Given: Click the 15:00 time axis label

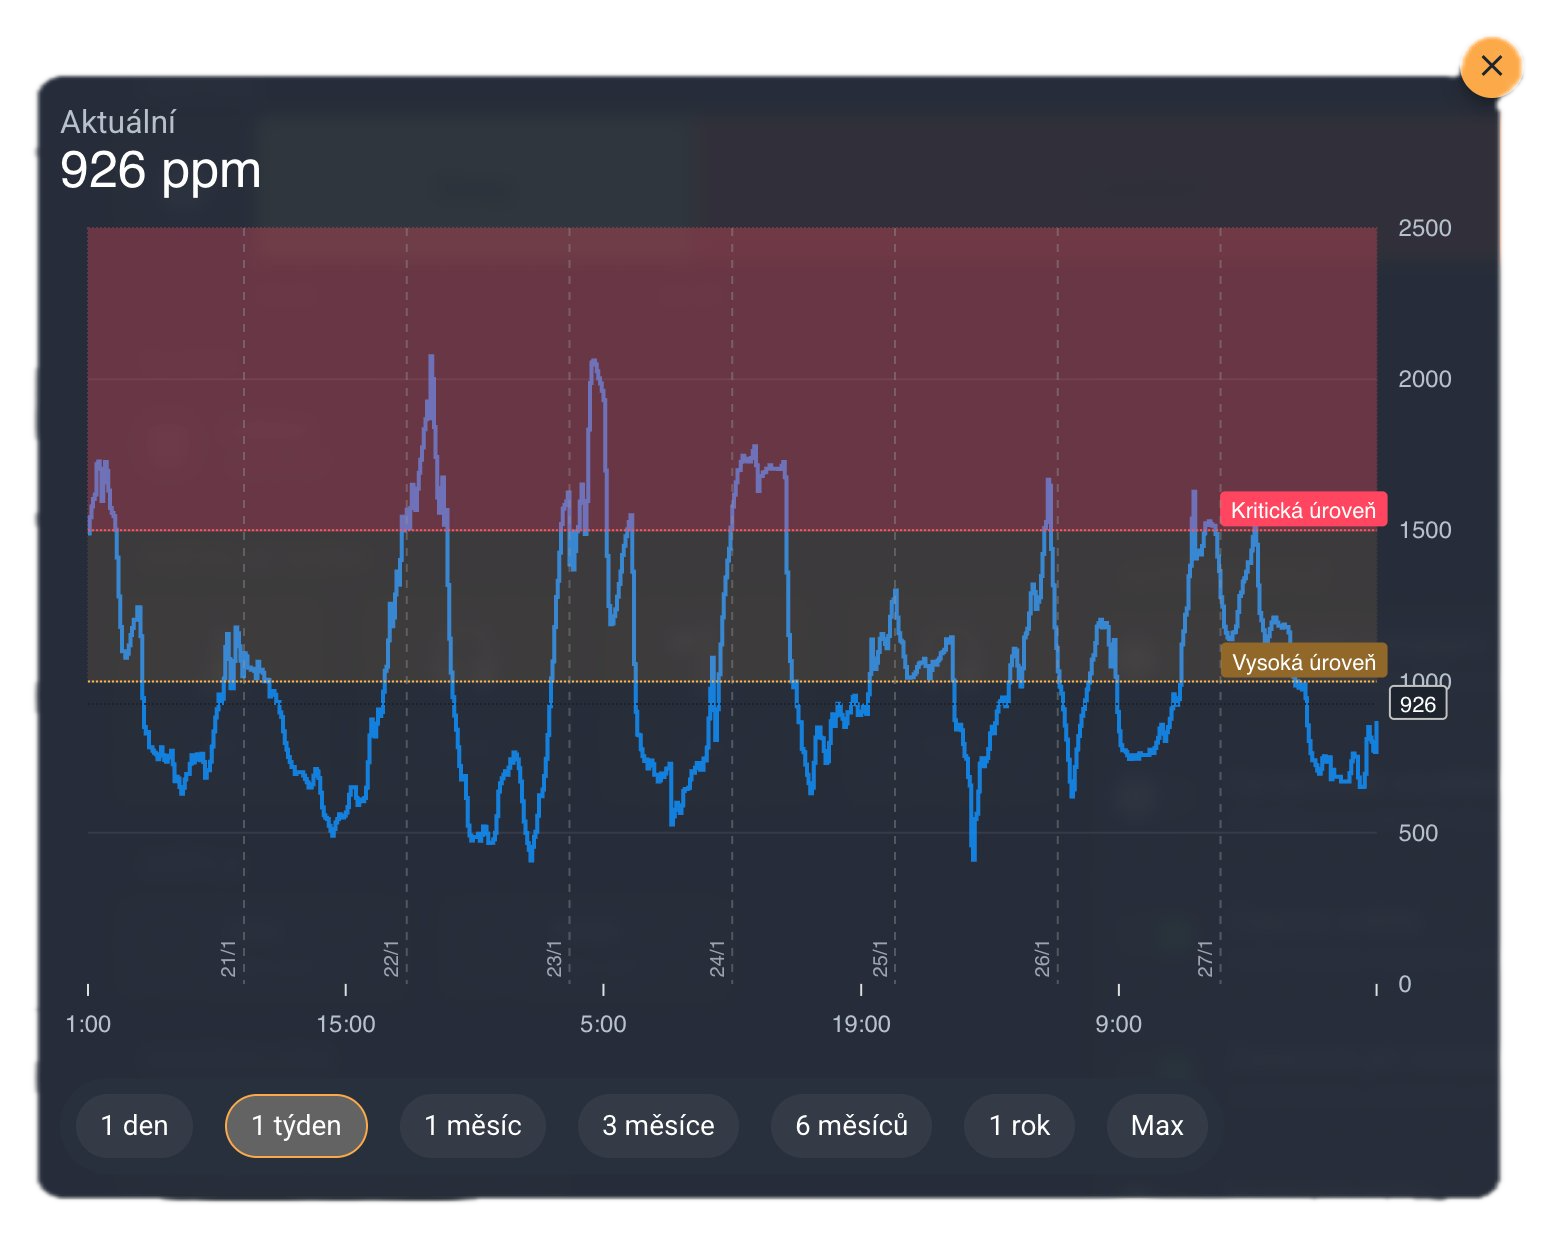Looking at the screenshot, I should (x=346, y=1024).
